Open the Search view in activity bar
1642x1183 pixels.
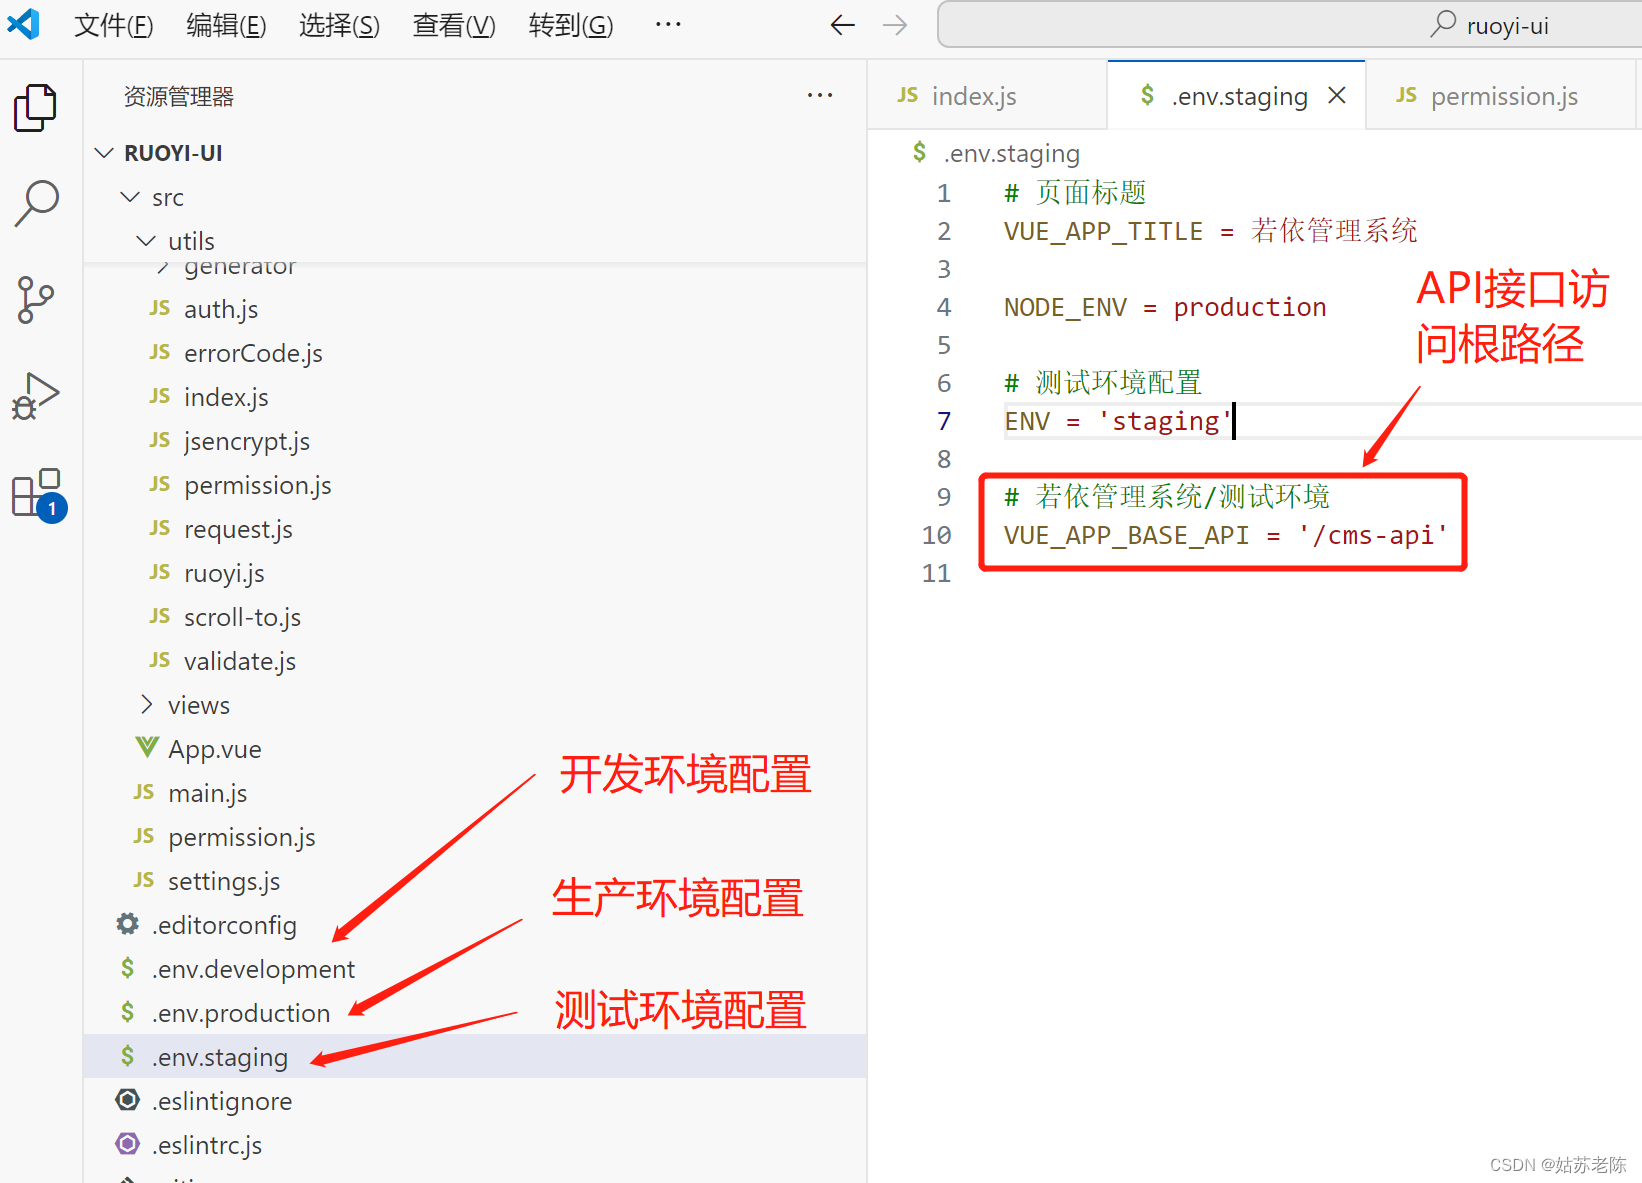click(36, 203)
